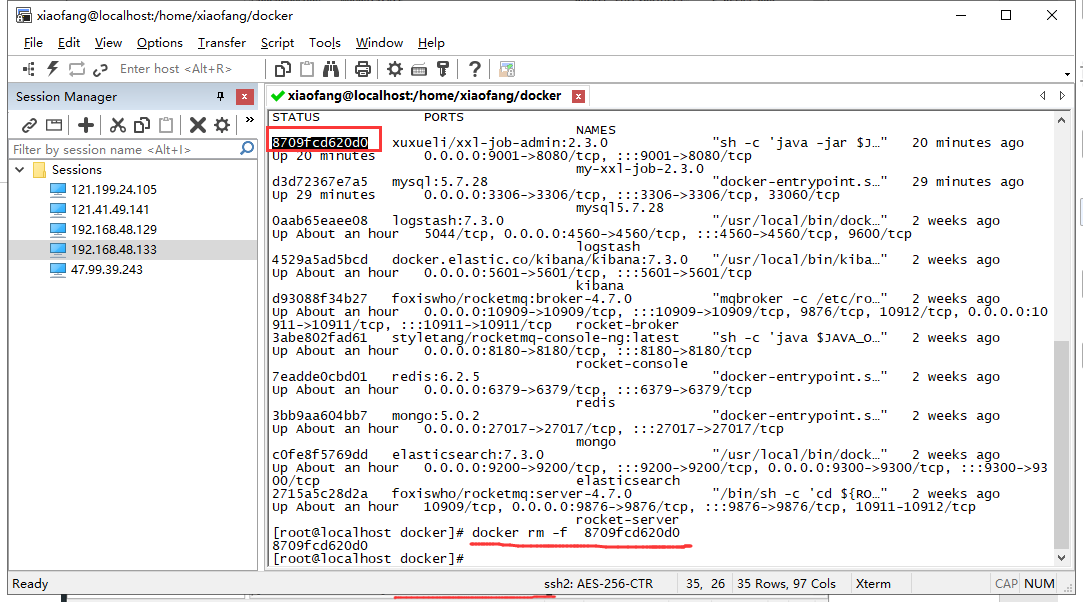
Task: Click the Reconnect toolbar icon
Action: (75, 68)
